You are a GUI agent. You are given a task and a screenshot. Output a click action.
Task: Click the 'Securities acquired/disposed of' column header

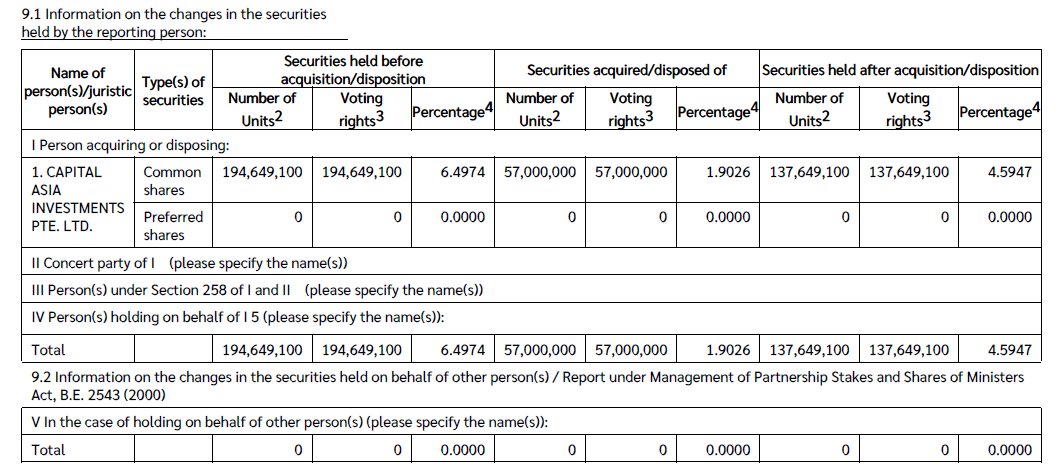point(626,70)
